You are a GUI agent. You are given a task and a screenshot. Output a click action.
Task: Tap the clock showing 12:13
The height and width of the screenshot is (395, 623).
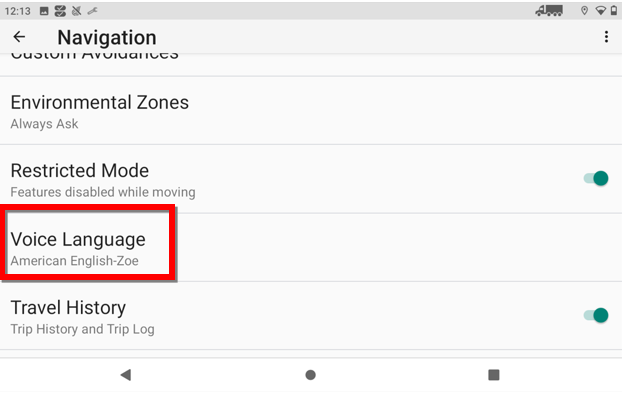pyautogui.click(x=17, y=11)
